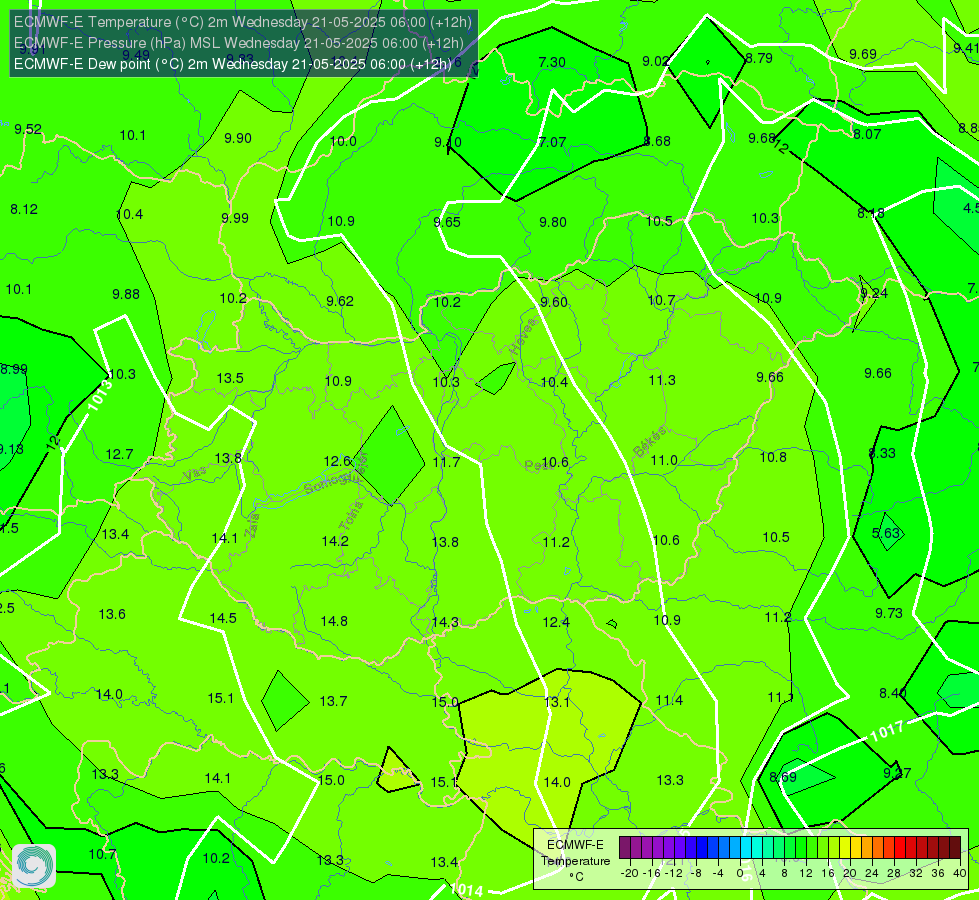The width and height of the screenshot is (979, 900).
Task: Click the 13.7 temperature value
Action: [333, 701]
